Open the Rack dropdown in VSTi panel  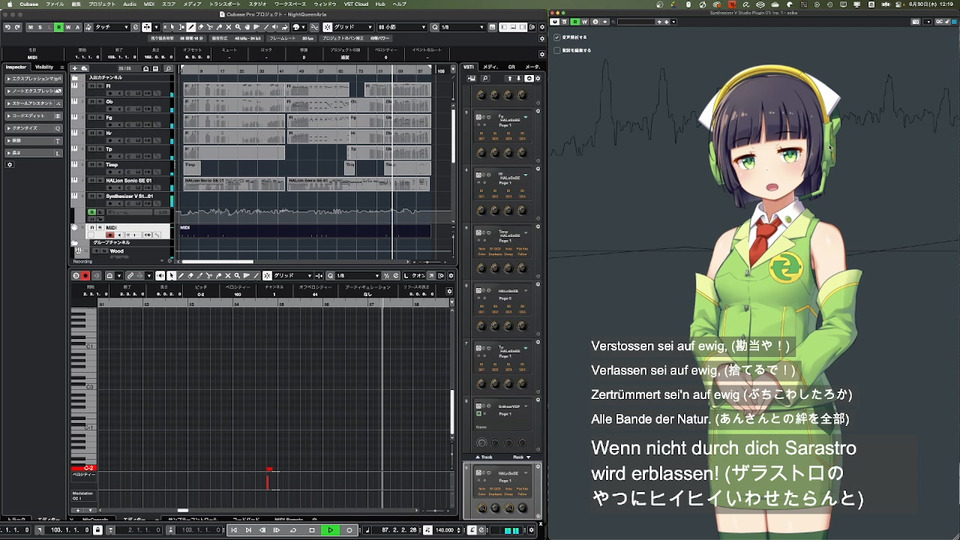[521, 457]
